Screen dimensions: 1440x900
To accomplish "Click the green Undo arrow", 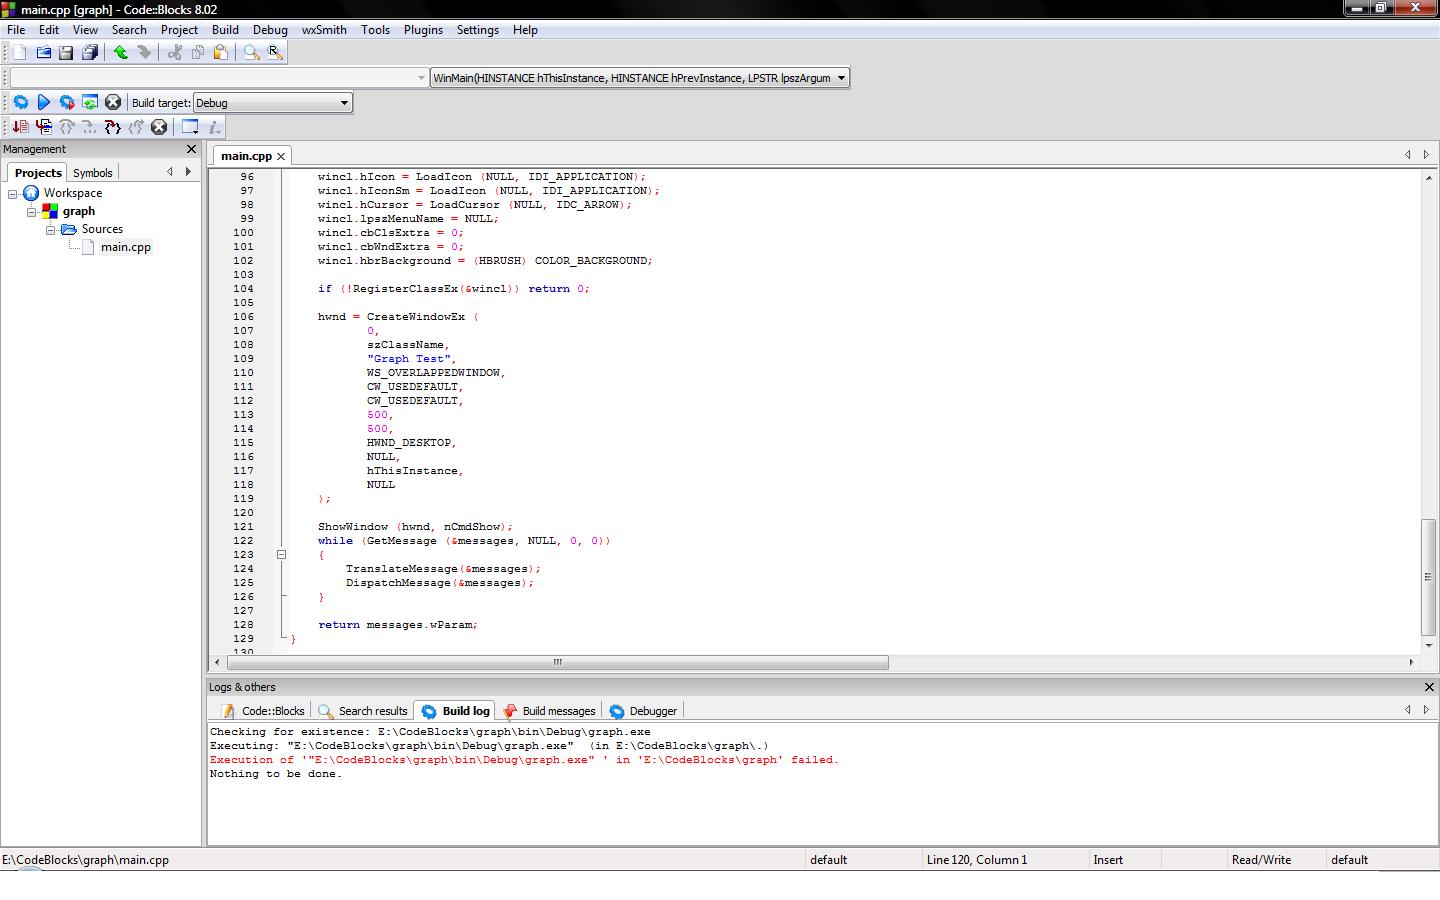I will click(x=121, y=53).
